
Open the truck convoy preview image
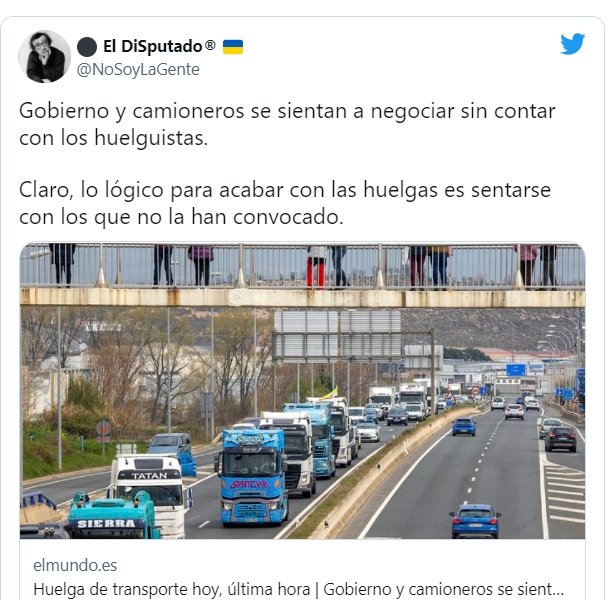tap(302, 391)
